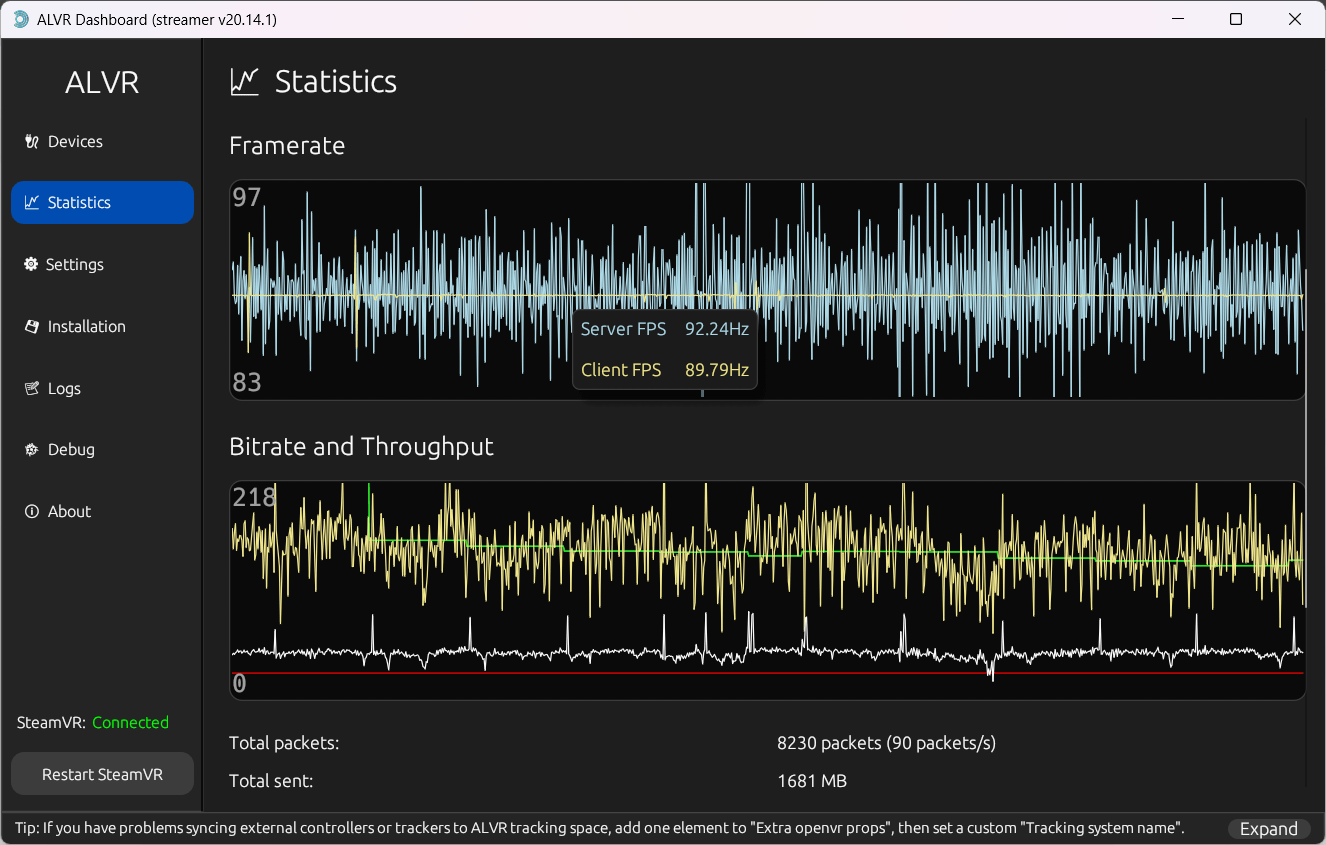Switch to the Statistics tab
The width and height of the screenshot is (1326, 845).
102,203
